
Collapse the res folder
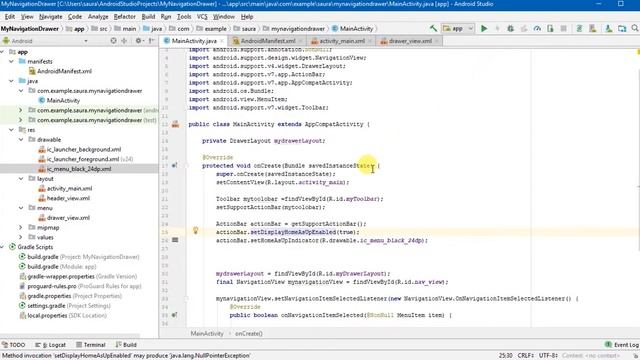tap(11, 130)
